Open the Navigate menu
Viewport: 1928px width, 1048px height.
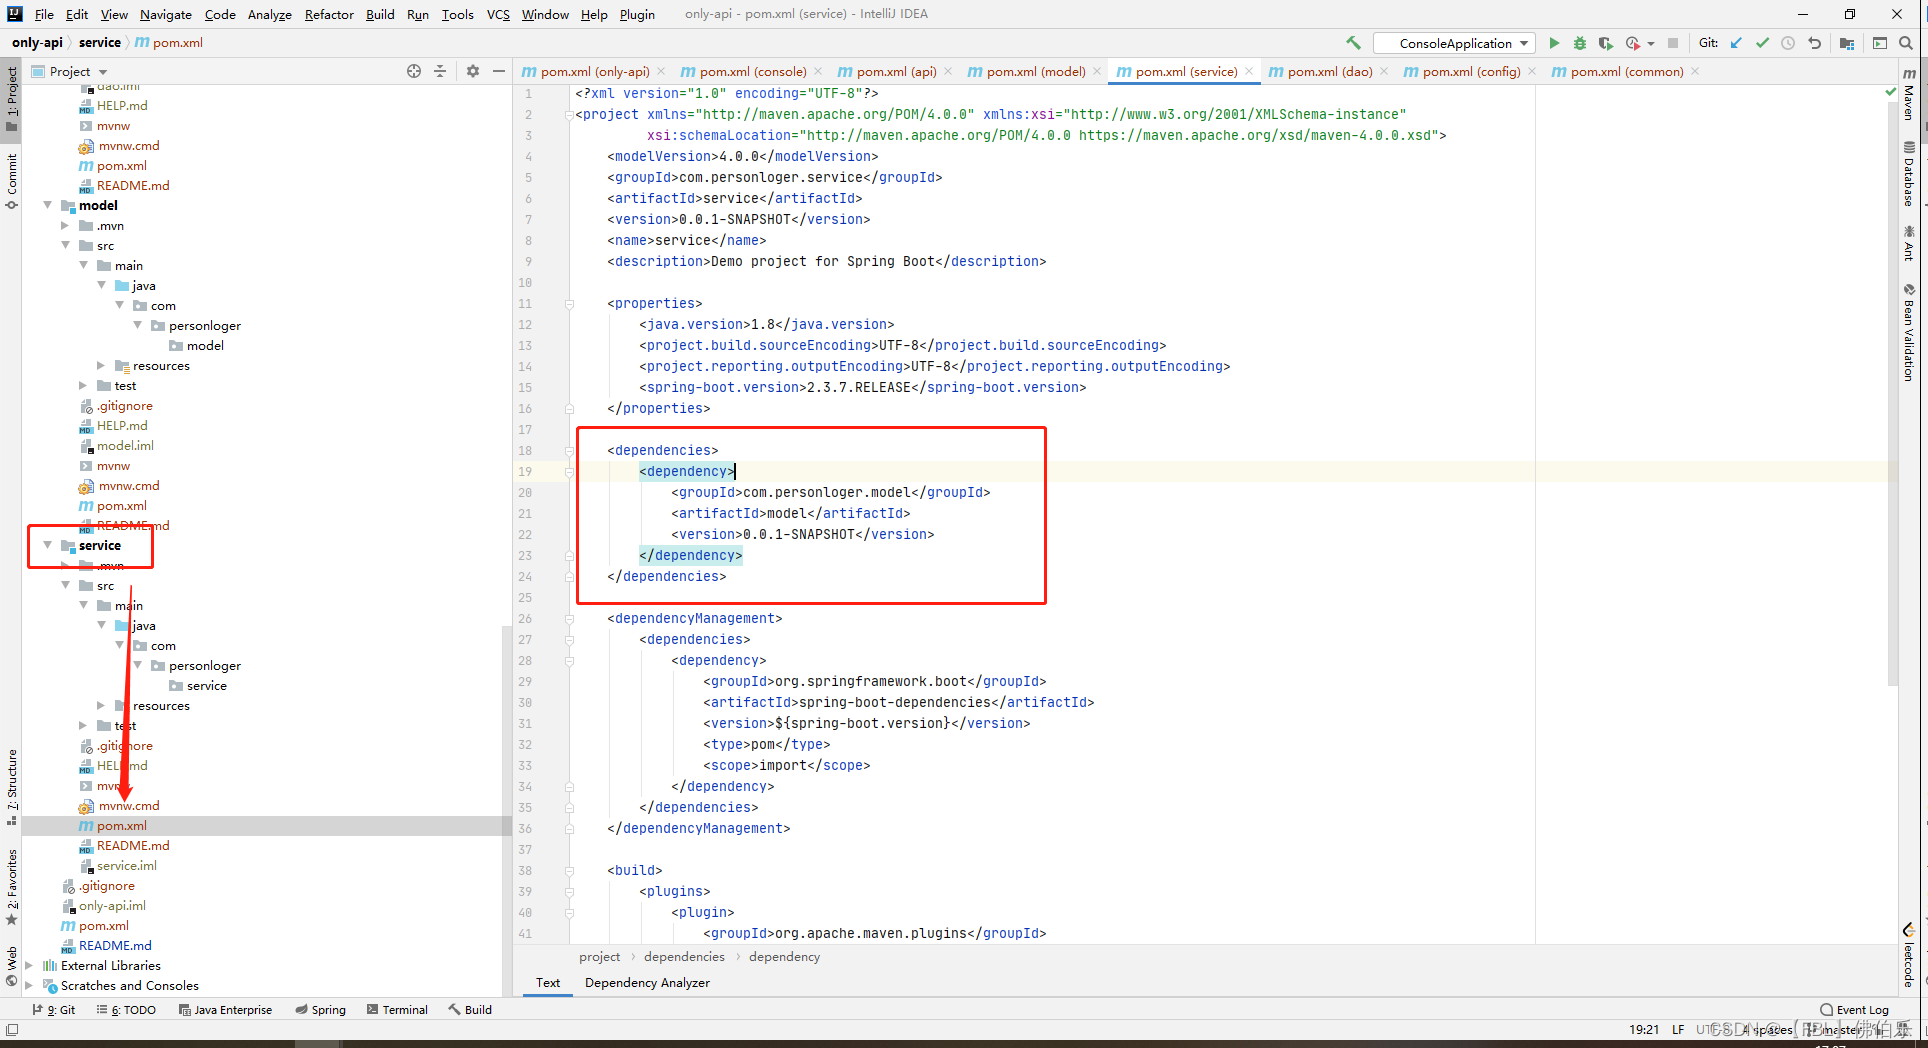(x=166, y=14)
